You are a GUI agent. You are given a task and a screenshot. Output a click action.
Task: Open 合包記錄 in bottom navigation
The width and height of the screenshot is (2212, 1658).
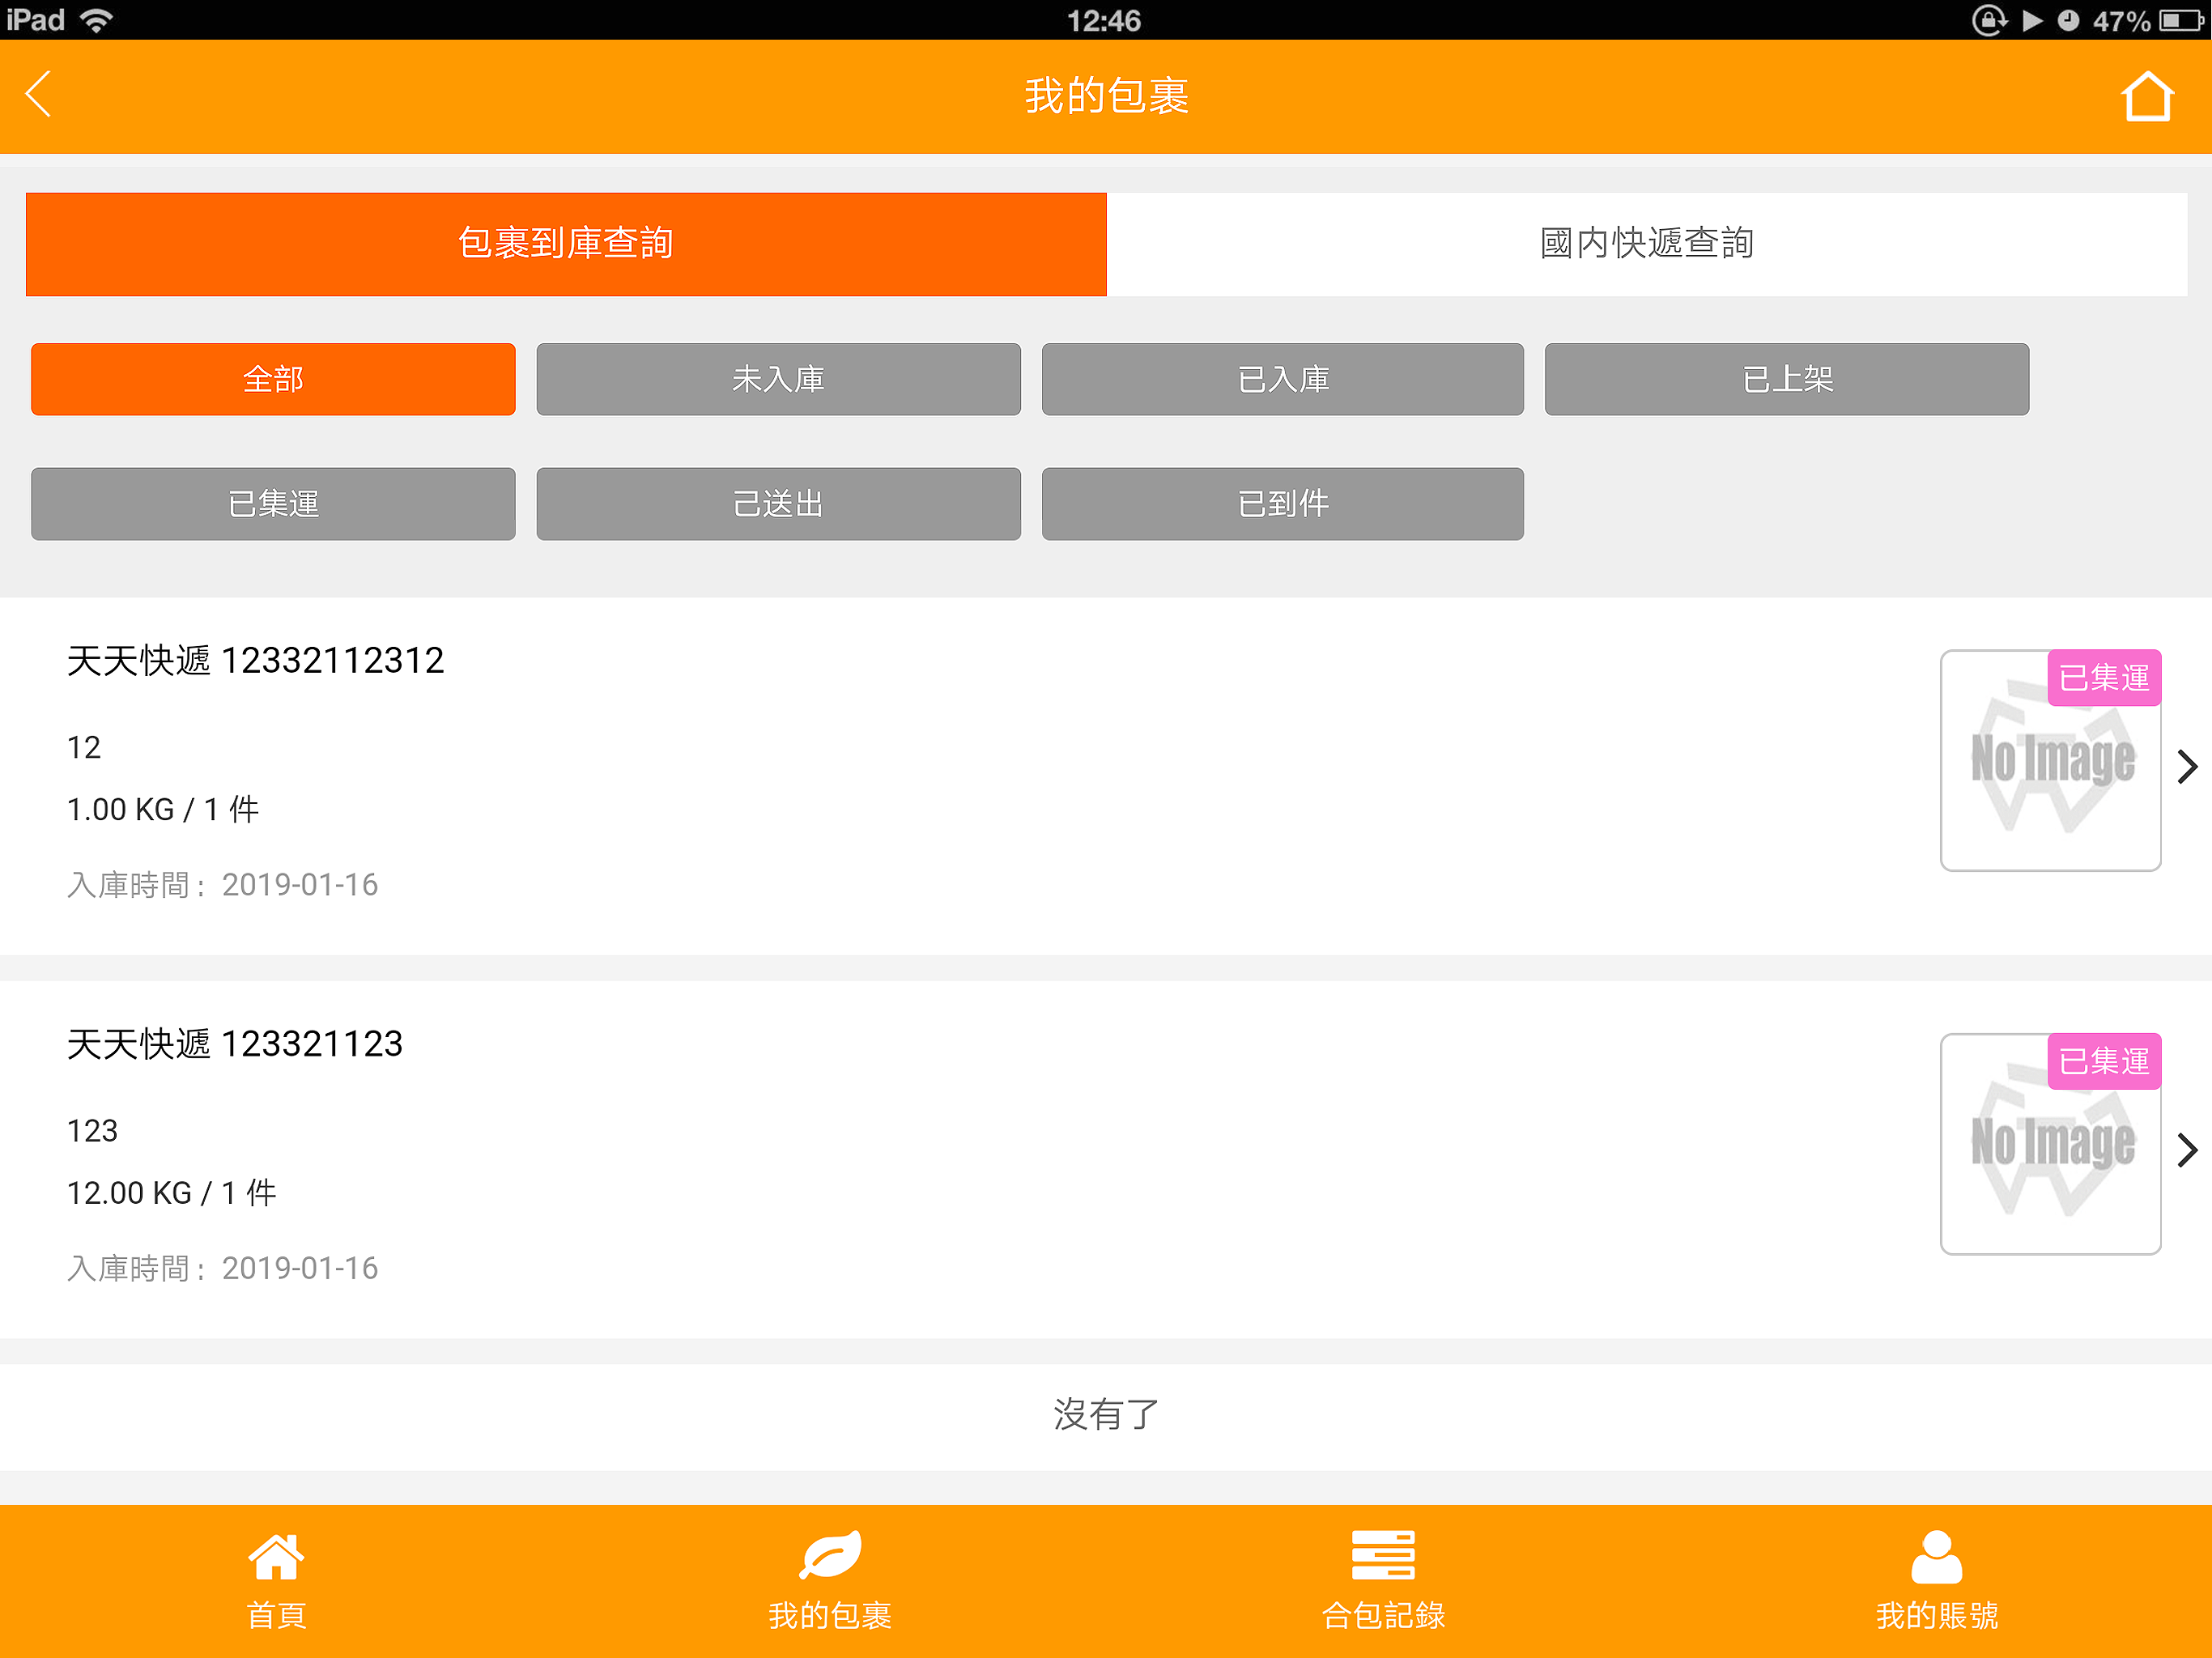tap(1383, 1581)
